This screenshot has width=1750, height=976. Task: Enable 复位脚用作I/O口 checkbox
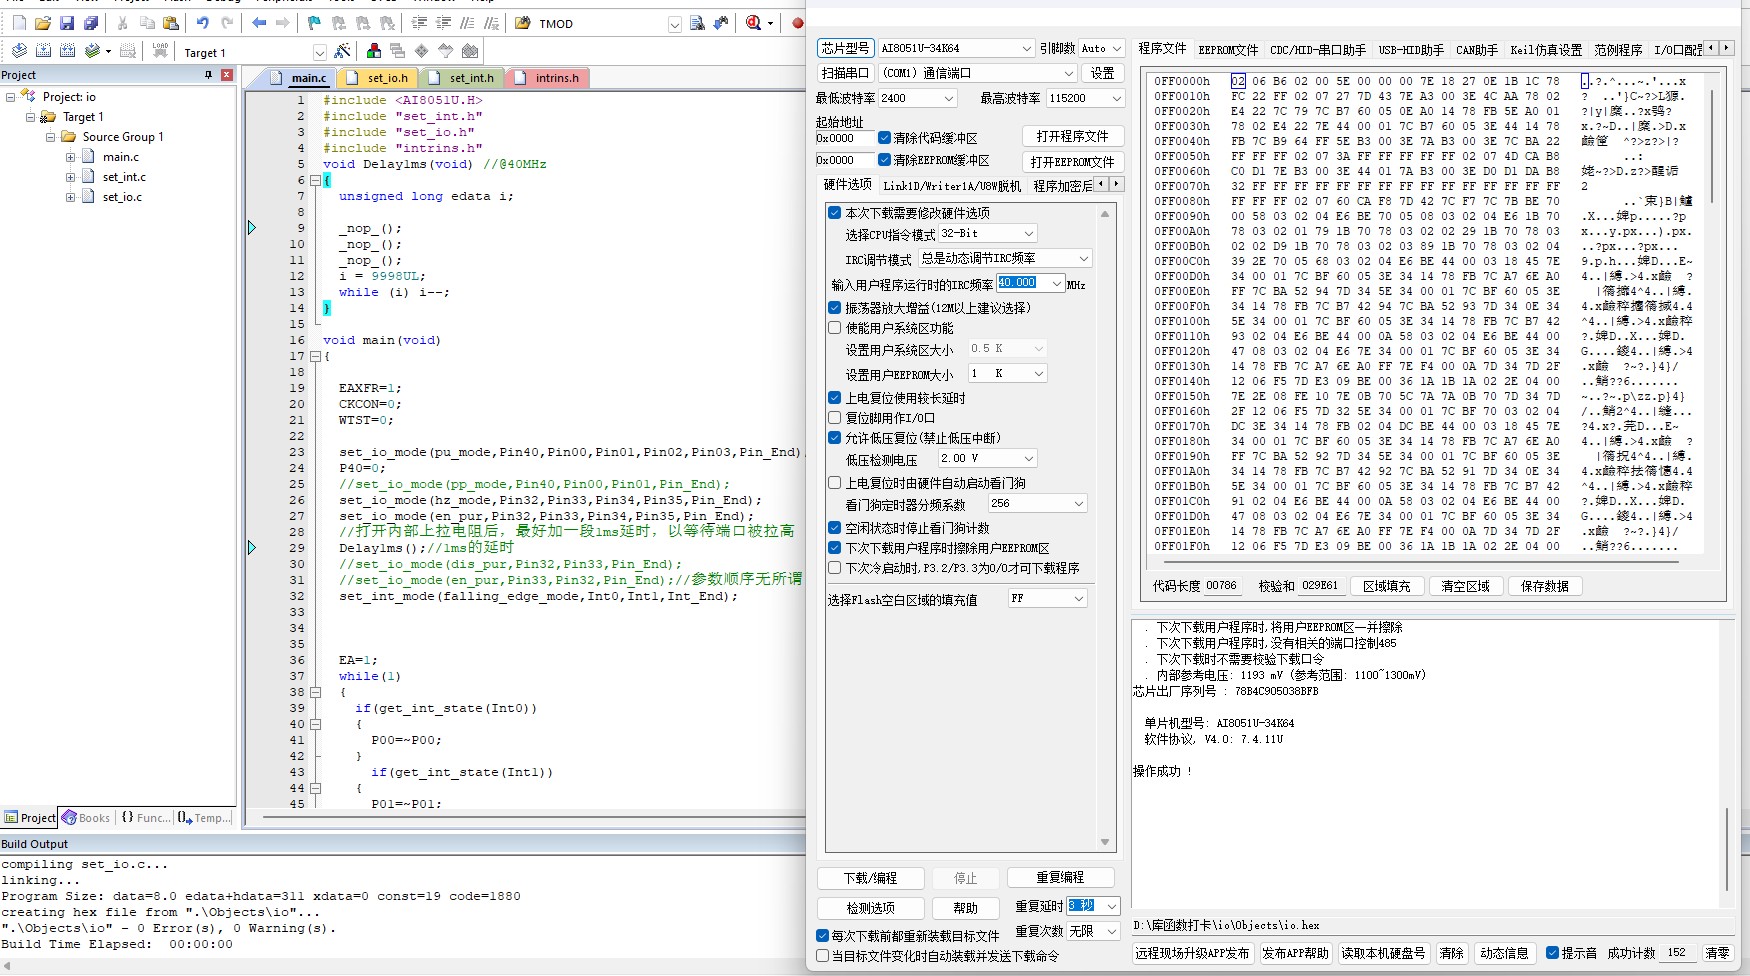[x=834, y=418]
